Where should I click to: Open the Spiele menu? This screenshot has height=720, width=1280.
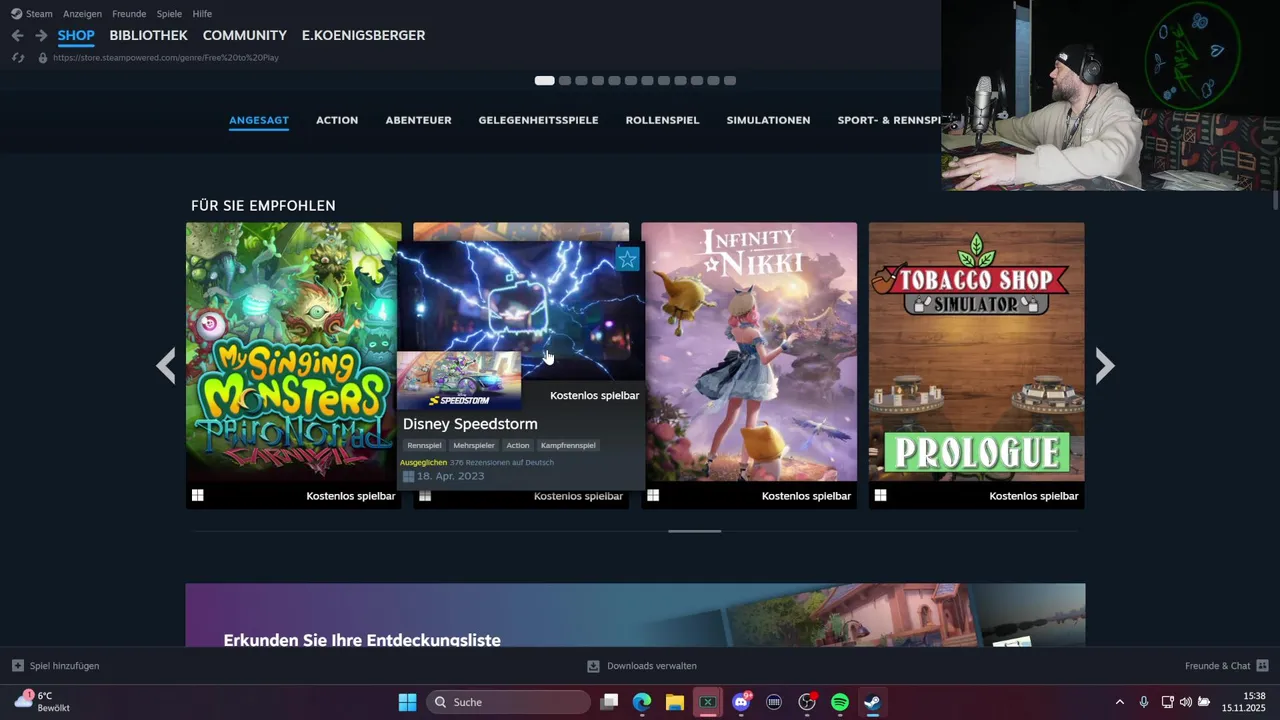click(169, 14)
